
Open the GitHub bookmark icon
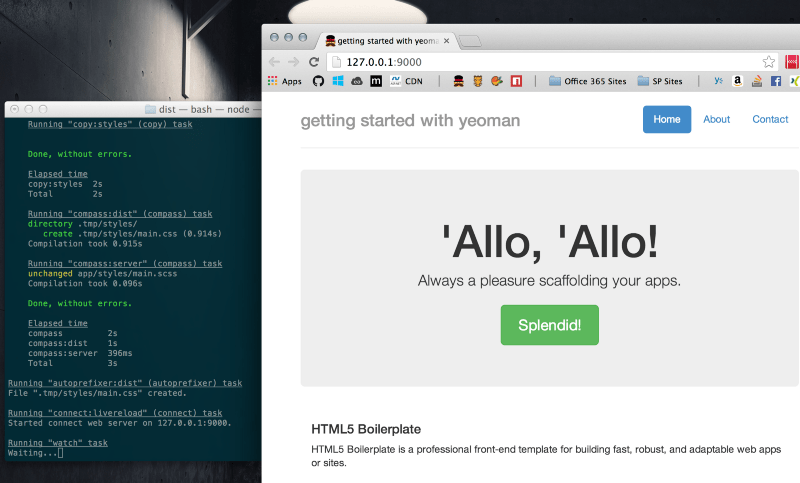click(319, 81)
